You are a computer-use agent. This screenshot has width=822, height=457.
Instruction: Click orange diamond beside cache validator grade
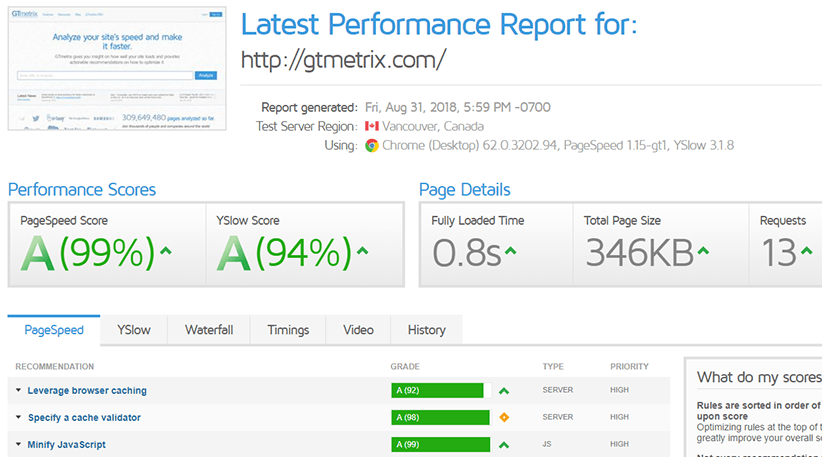click(504, 418)
